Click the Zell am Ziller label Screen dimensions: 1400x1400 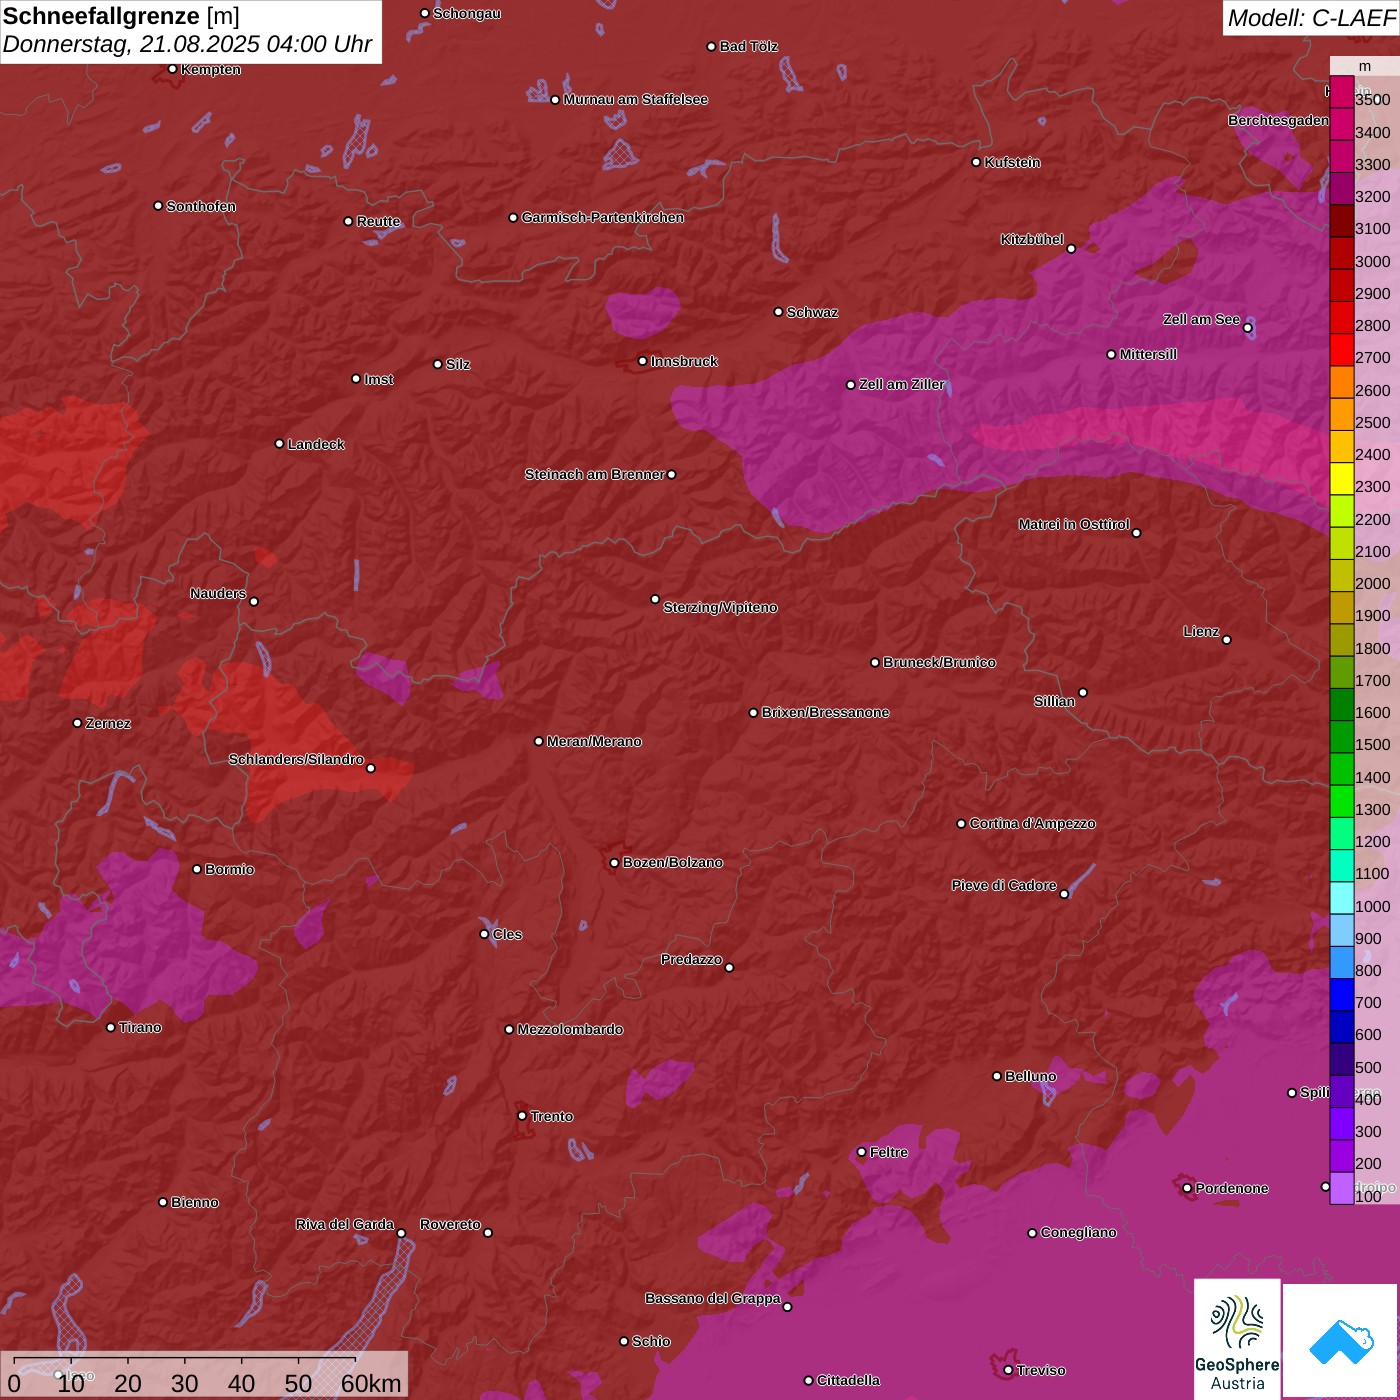902,384
